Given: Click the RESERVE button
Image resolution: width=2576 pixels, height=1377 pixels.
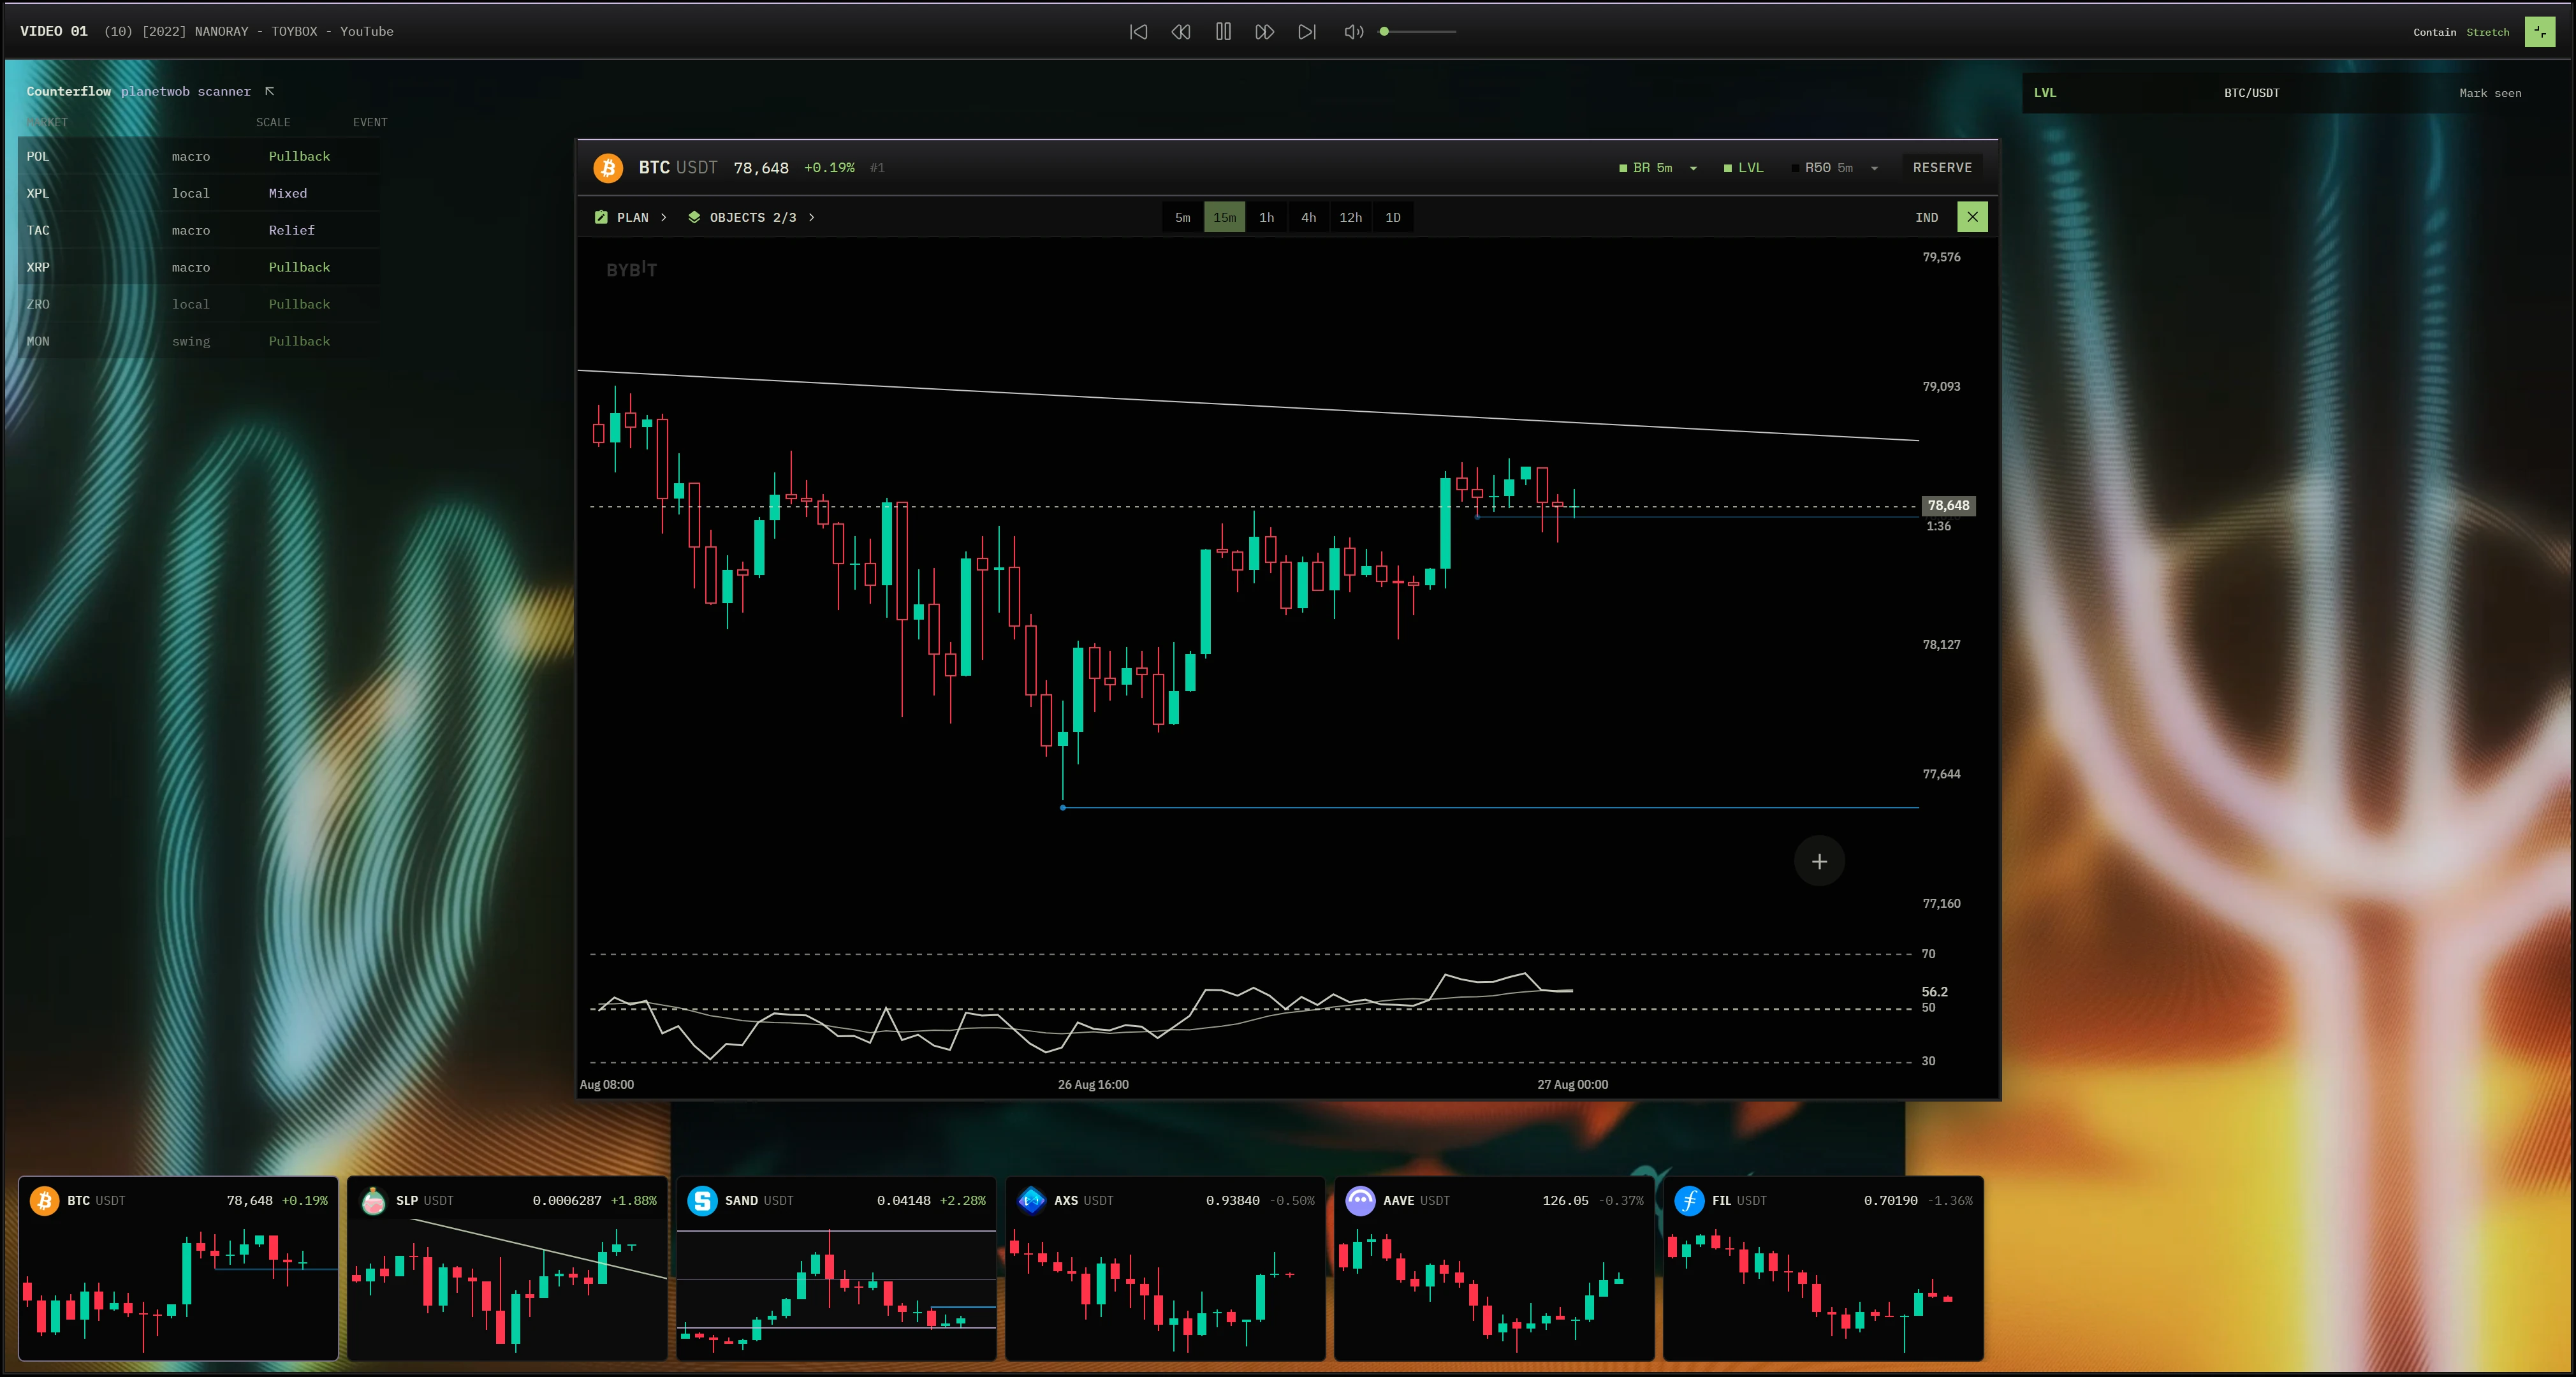Looking at the screenshot, I should tap(1942, 168).
